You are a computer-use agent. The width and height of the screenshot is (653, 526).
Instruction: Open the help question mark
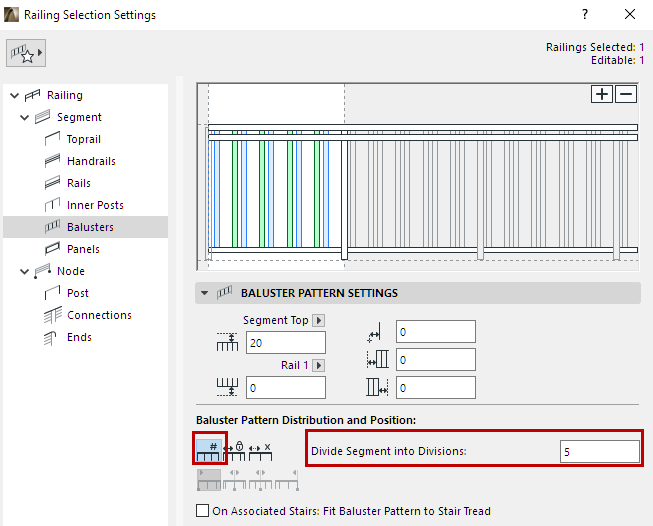pyautogui.click(x=585, y=14)
